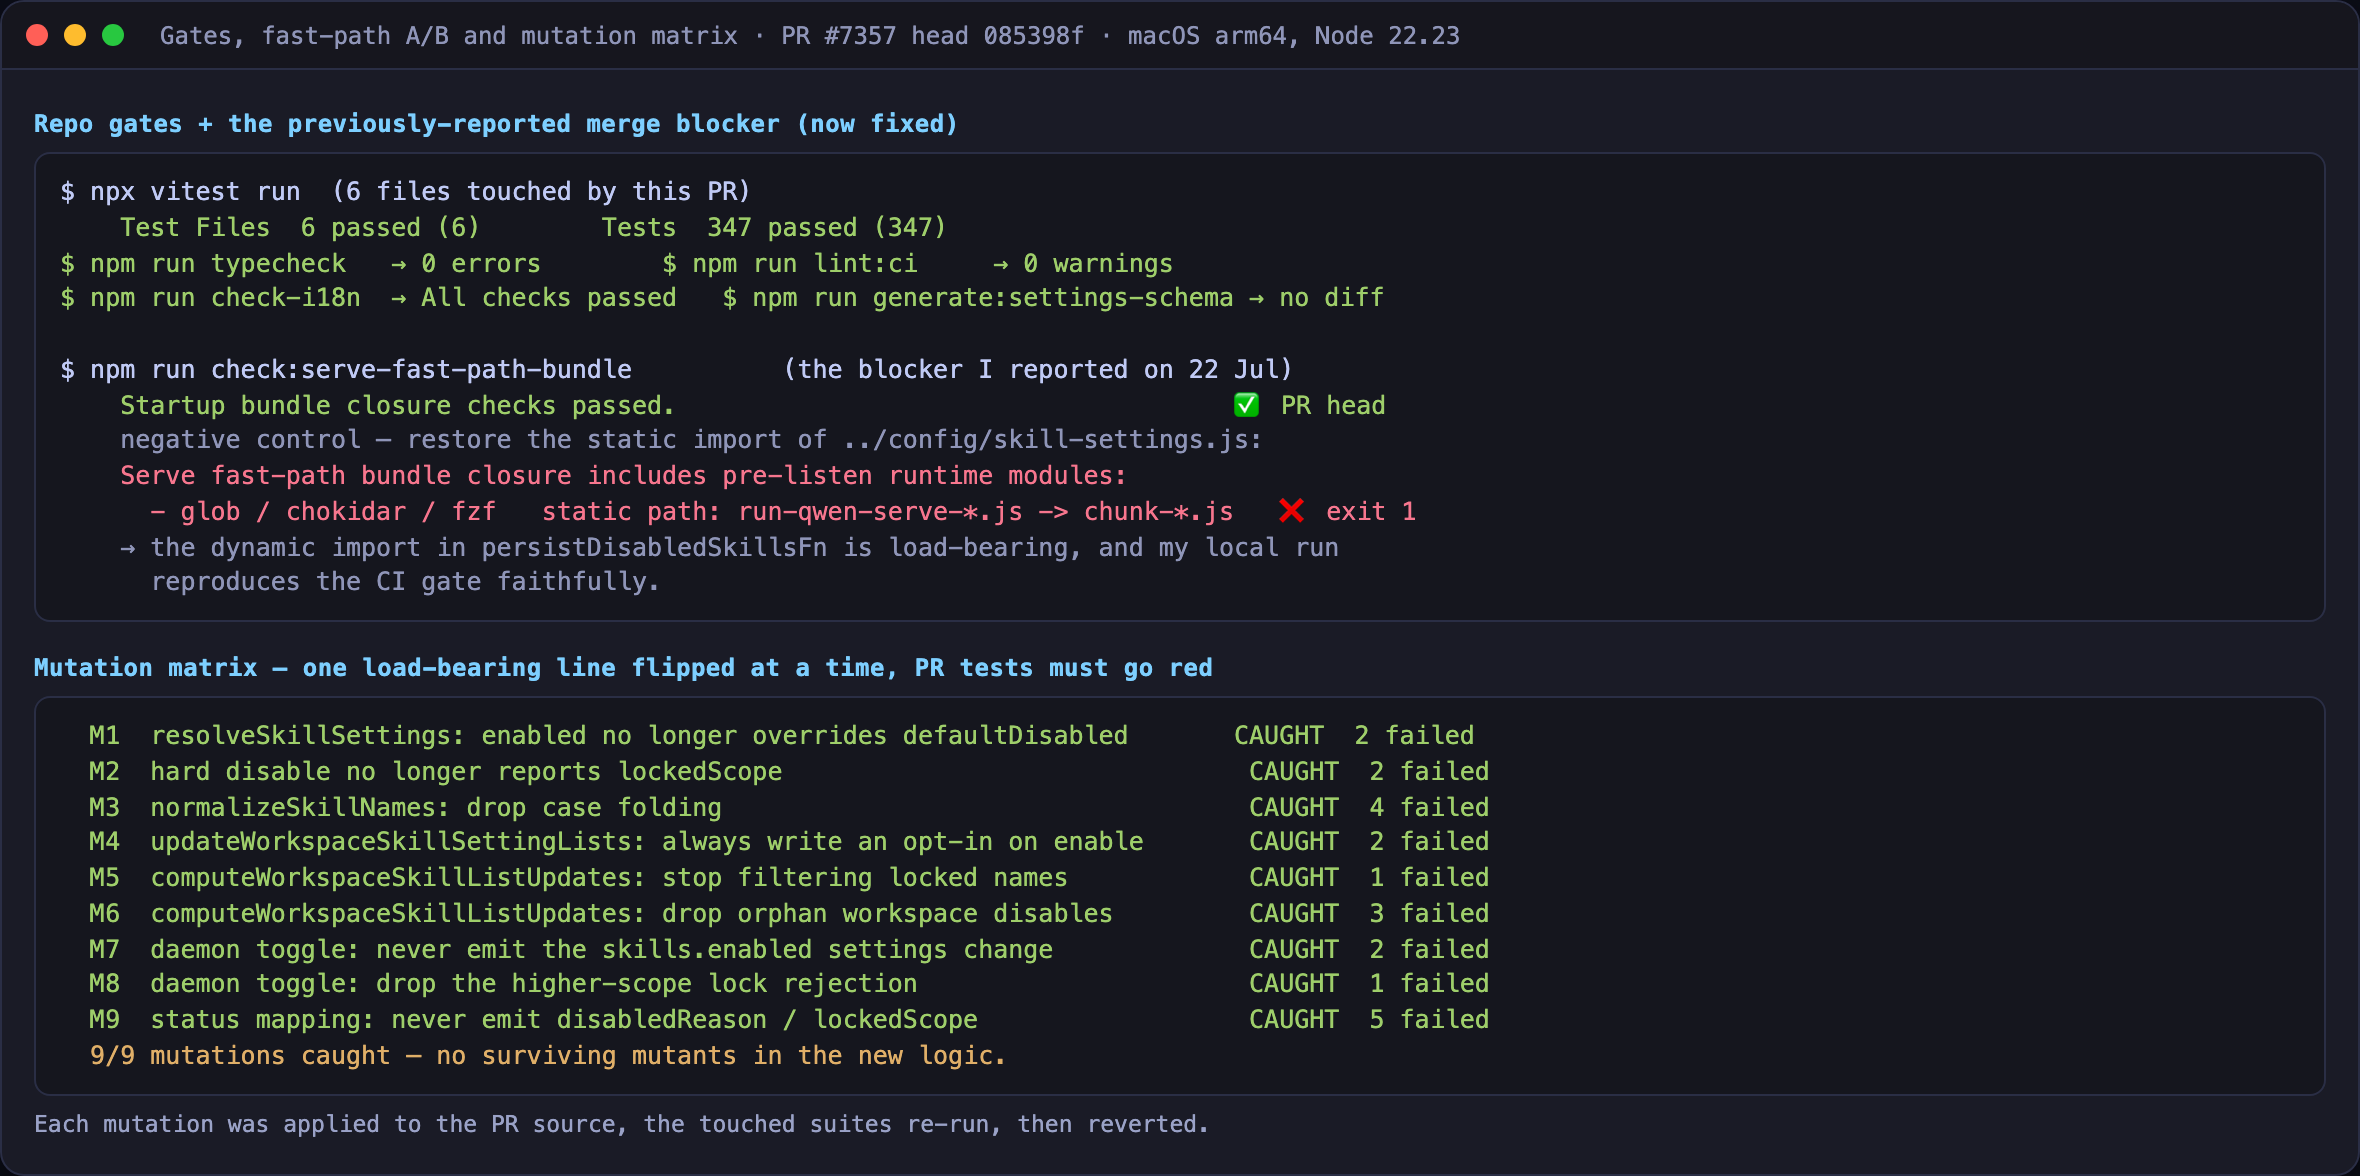Click the M9 'CAUGHT 5 failed' result
The height and width of the screenshot is (1176, 2360).
(1369, 1019)
